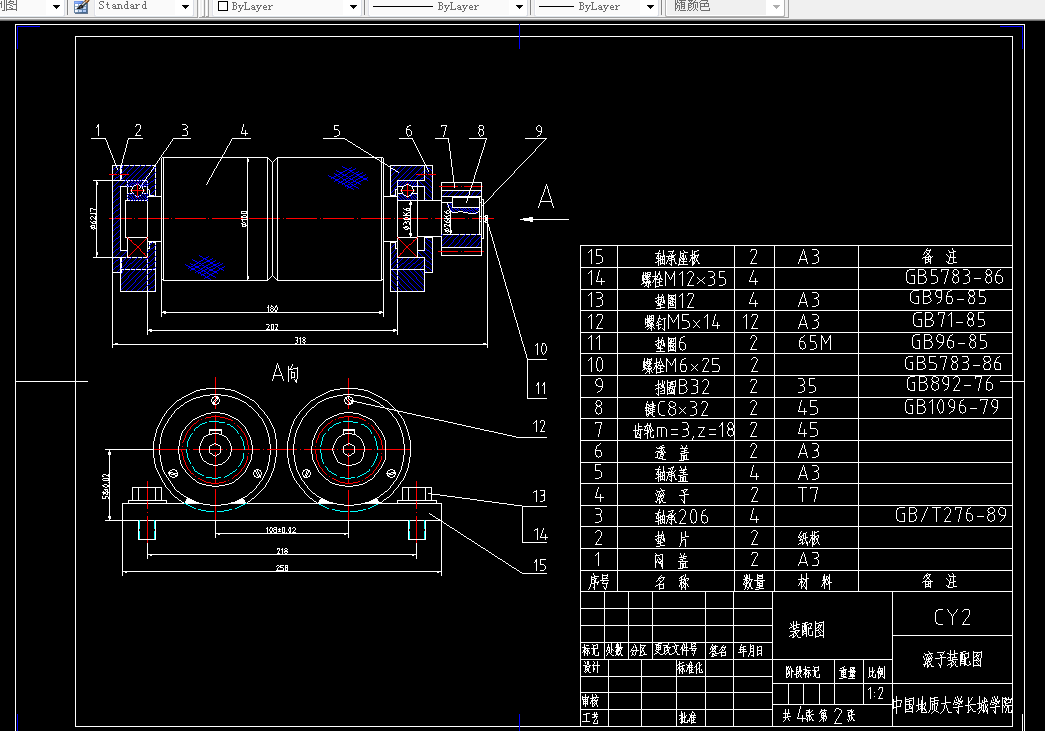1045x731 pixels.
Task: Click the GB/T276-89 standard text
Action: point(951,515)
